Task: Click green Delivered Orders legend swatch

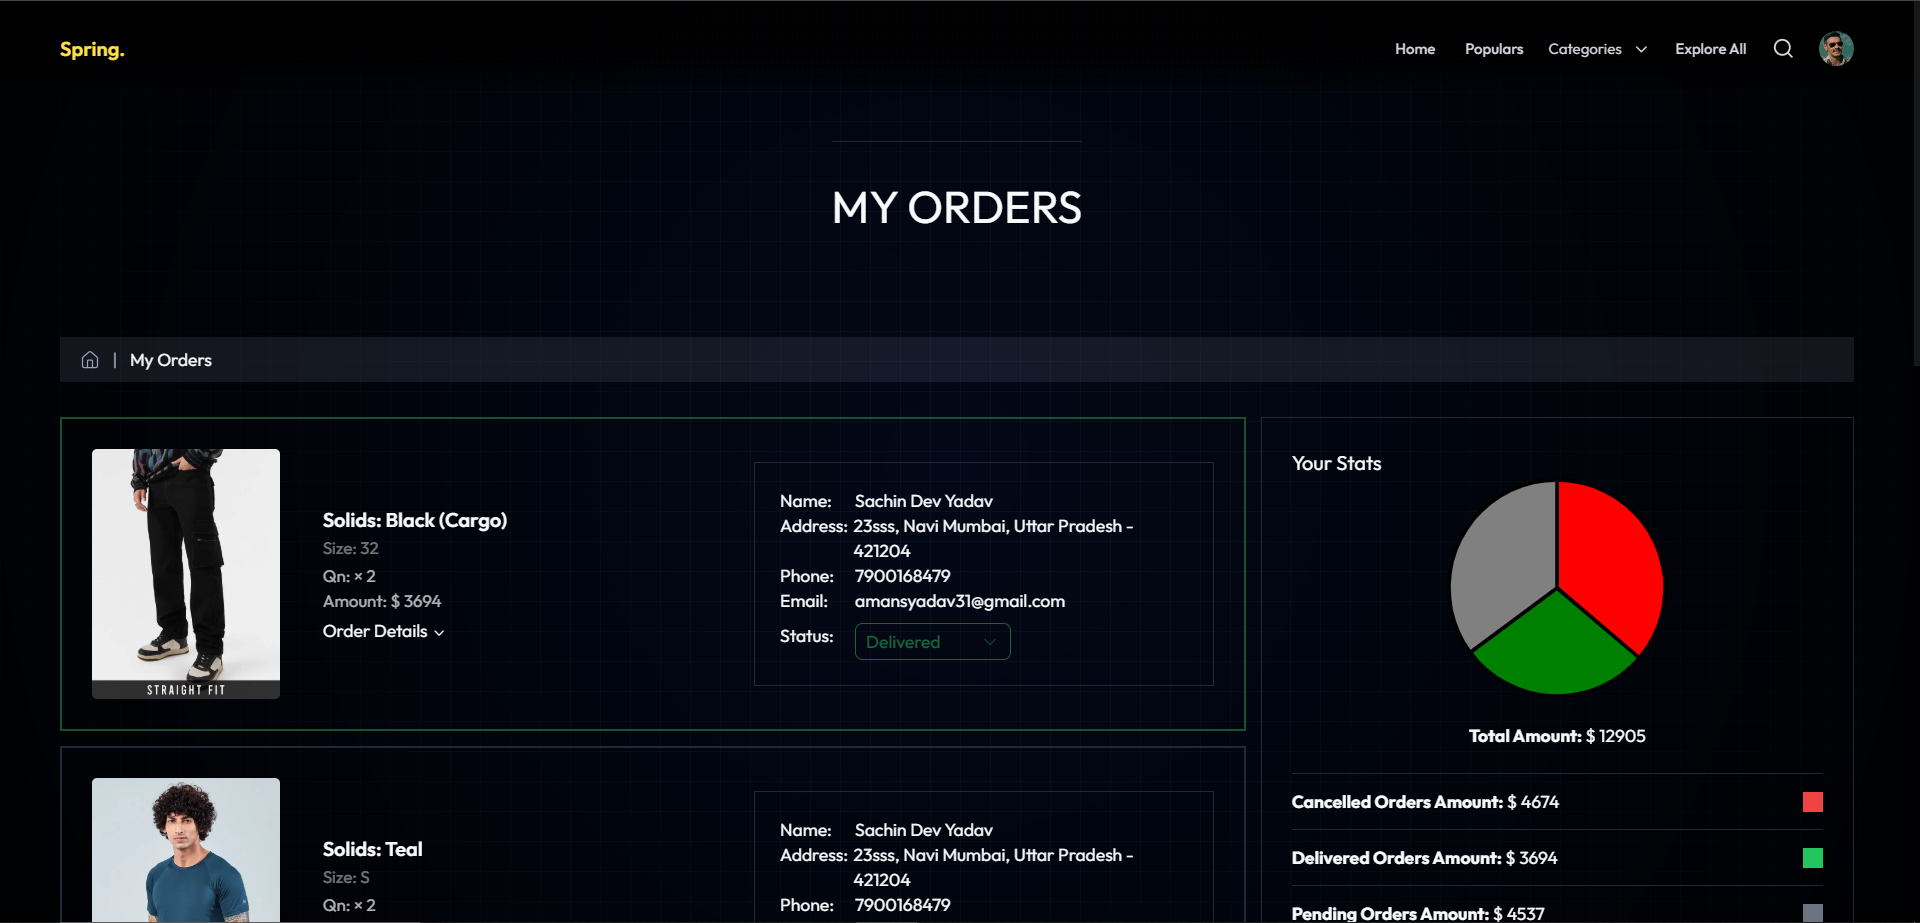Action: coord(1813,858)
